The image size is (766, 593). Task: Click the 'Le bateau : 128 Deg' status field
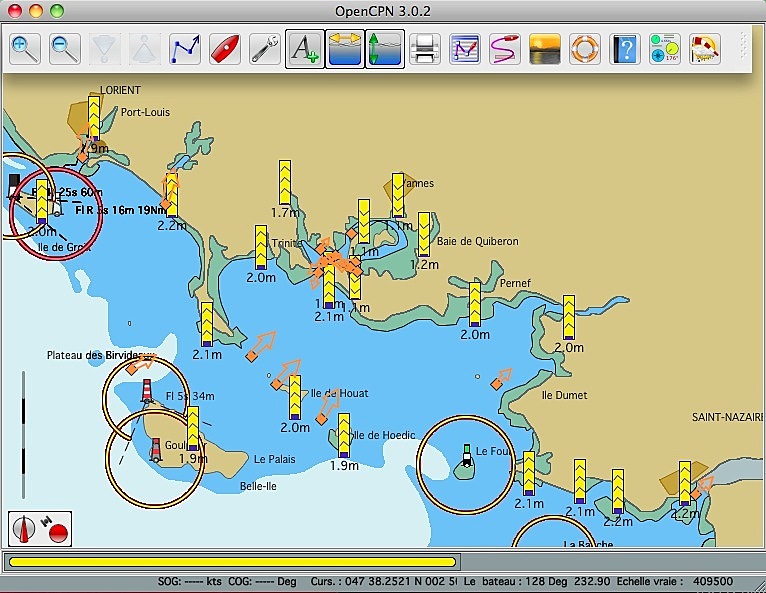(x=515, y=582)
